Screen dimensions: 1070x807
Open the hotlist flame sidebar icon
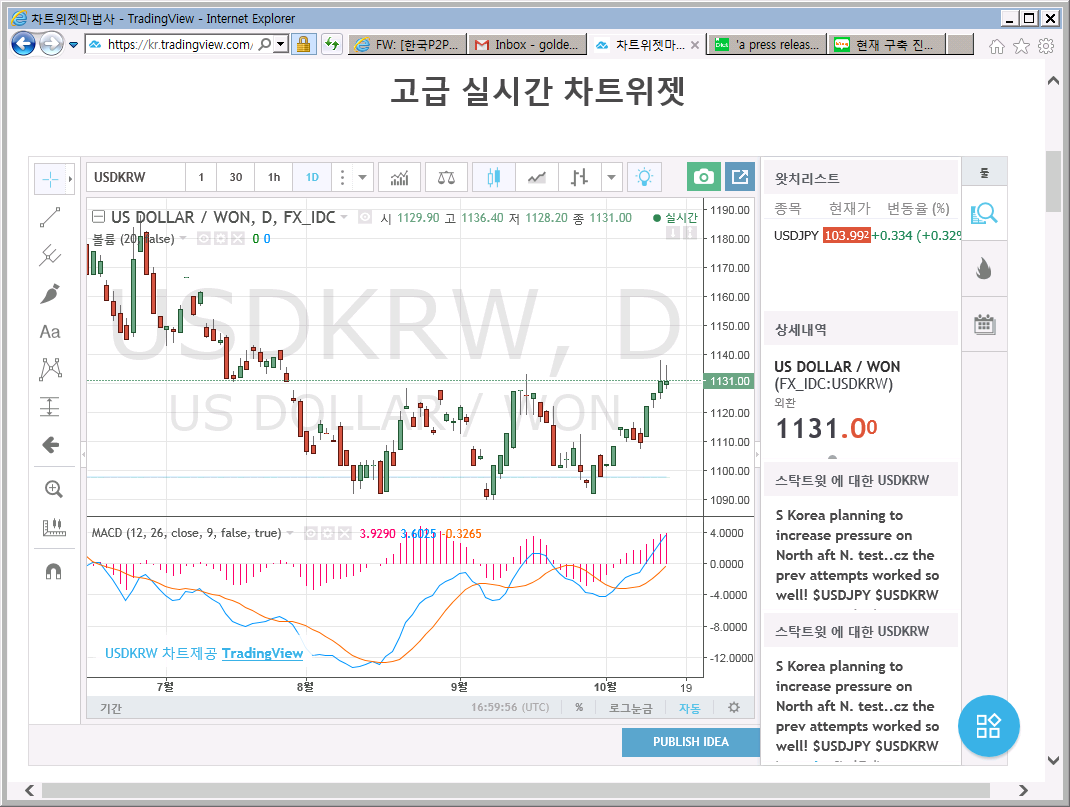pos(984,269)
